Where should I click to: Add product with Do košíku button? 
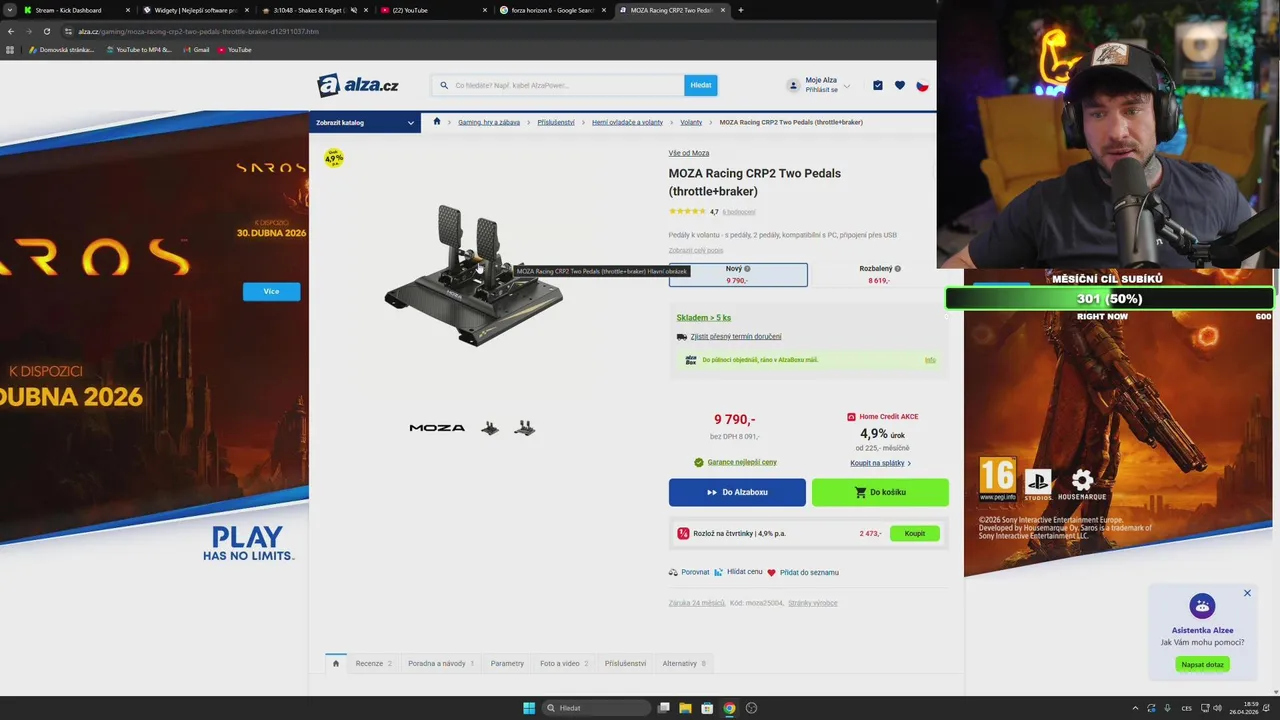[880, 492]
